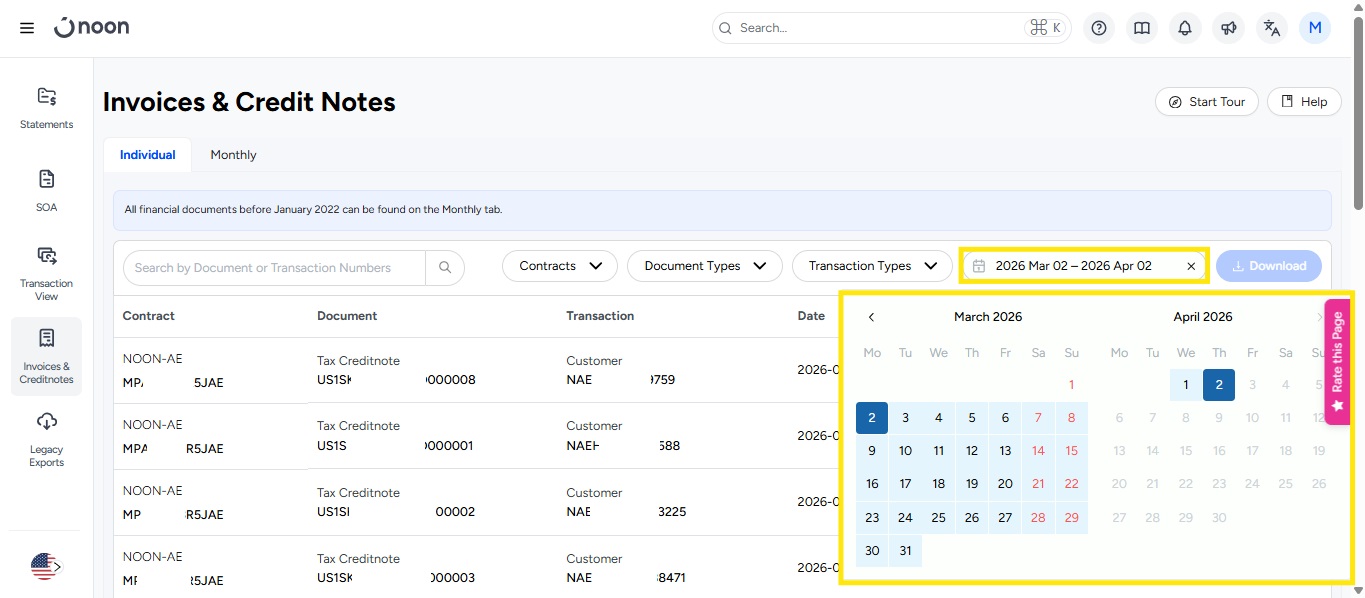Select the Individual tab

tap(148, 155)
